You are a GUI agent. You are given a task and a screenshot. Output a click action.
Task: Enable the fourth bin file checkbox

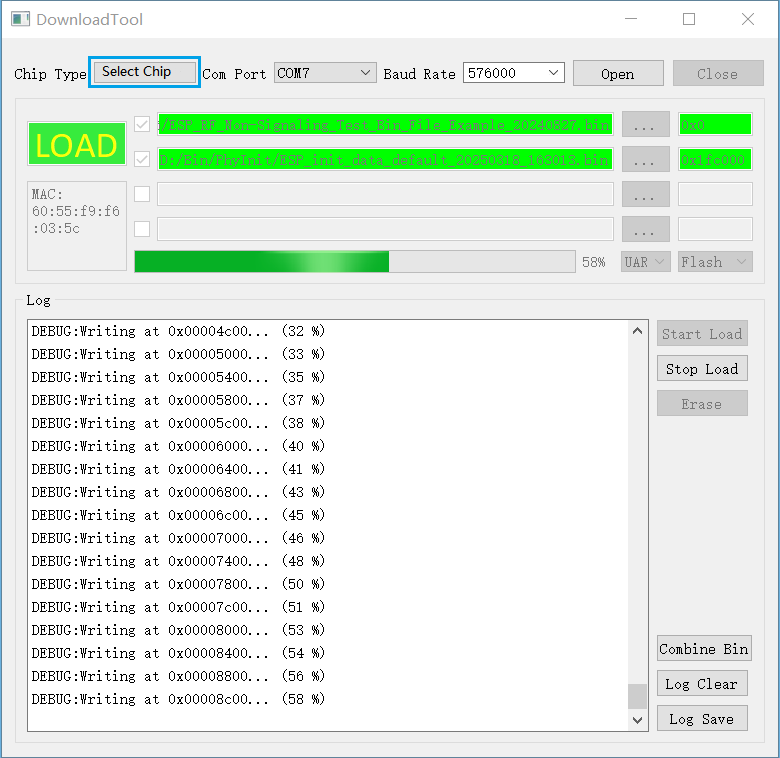pos(142,229)
